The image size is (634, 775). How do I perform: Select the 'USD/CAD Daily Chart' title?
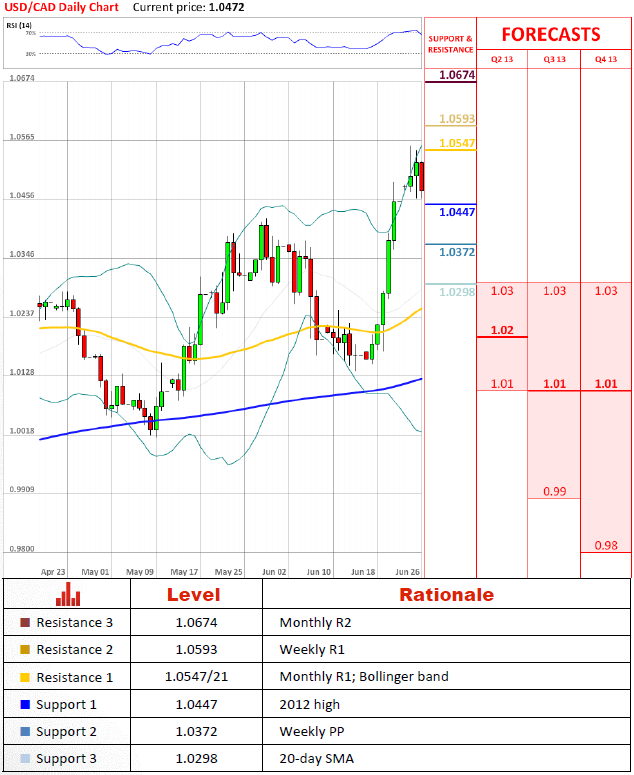click(61, 7)
